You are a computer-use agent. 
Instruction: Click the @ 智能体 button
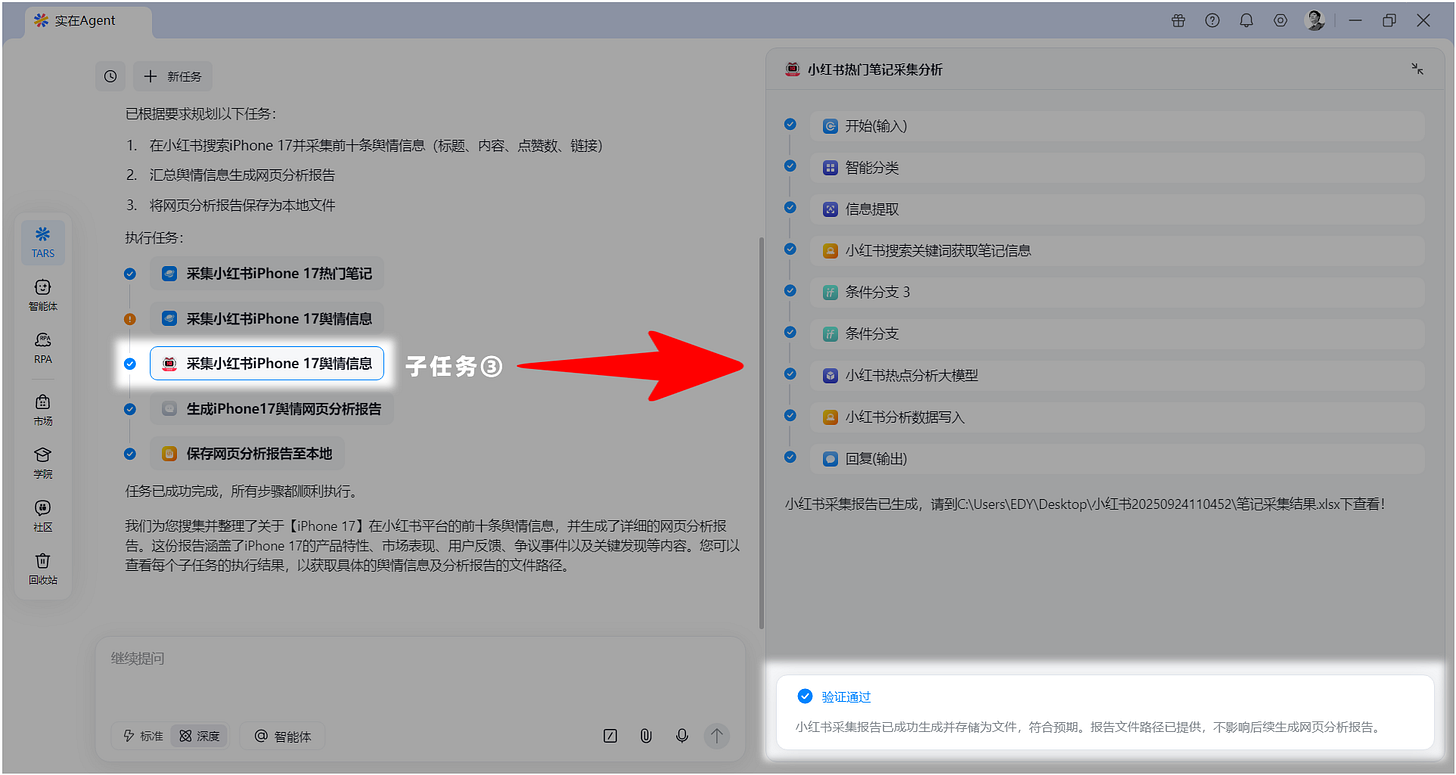click(283, 736)
